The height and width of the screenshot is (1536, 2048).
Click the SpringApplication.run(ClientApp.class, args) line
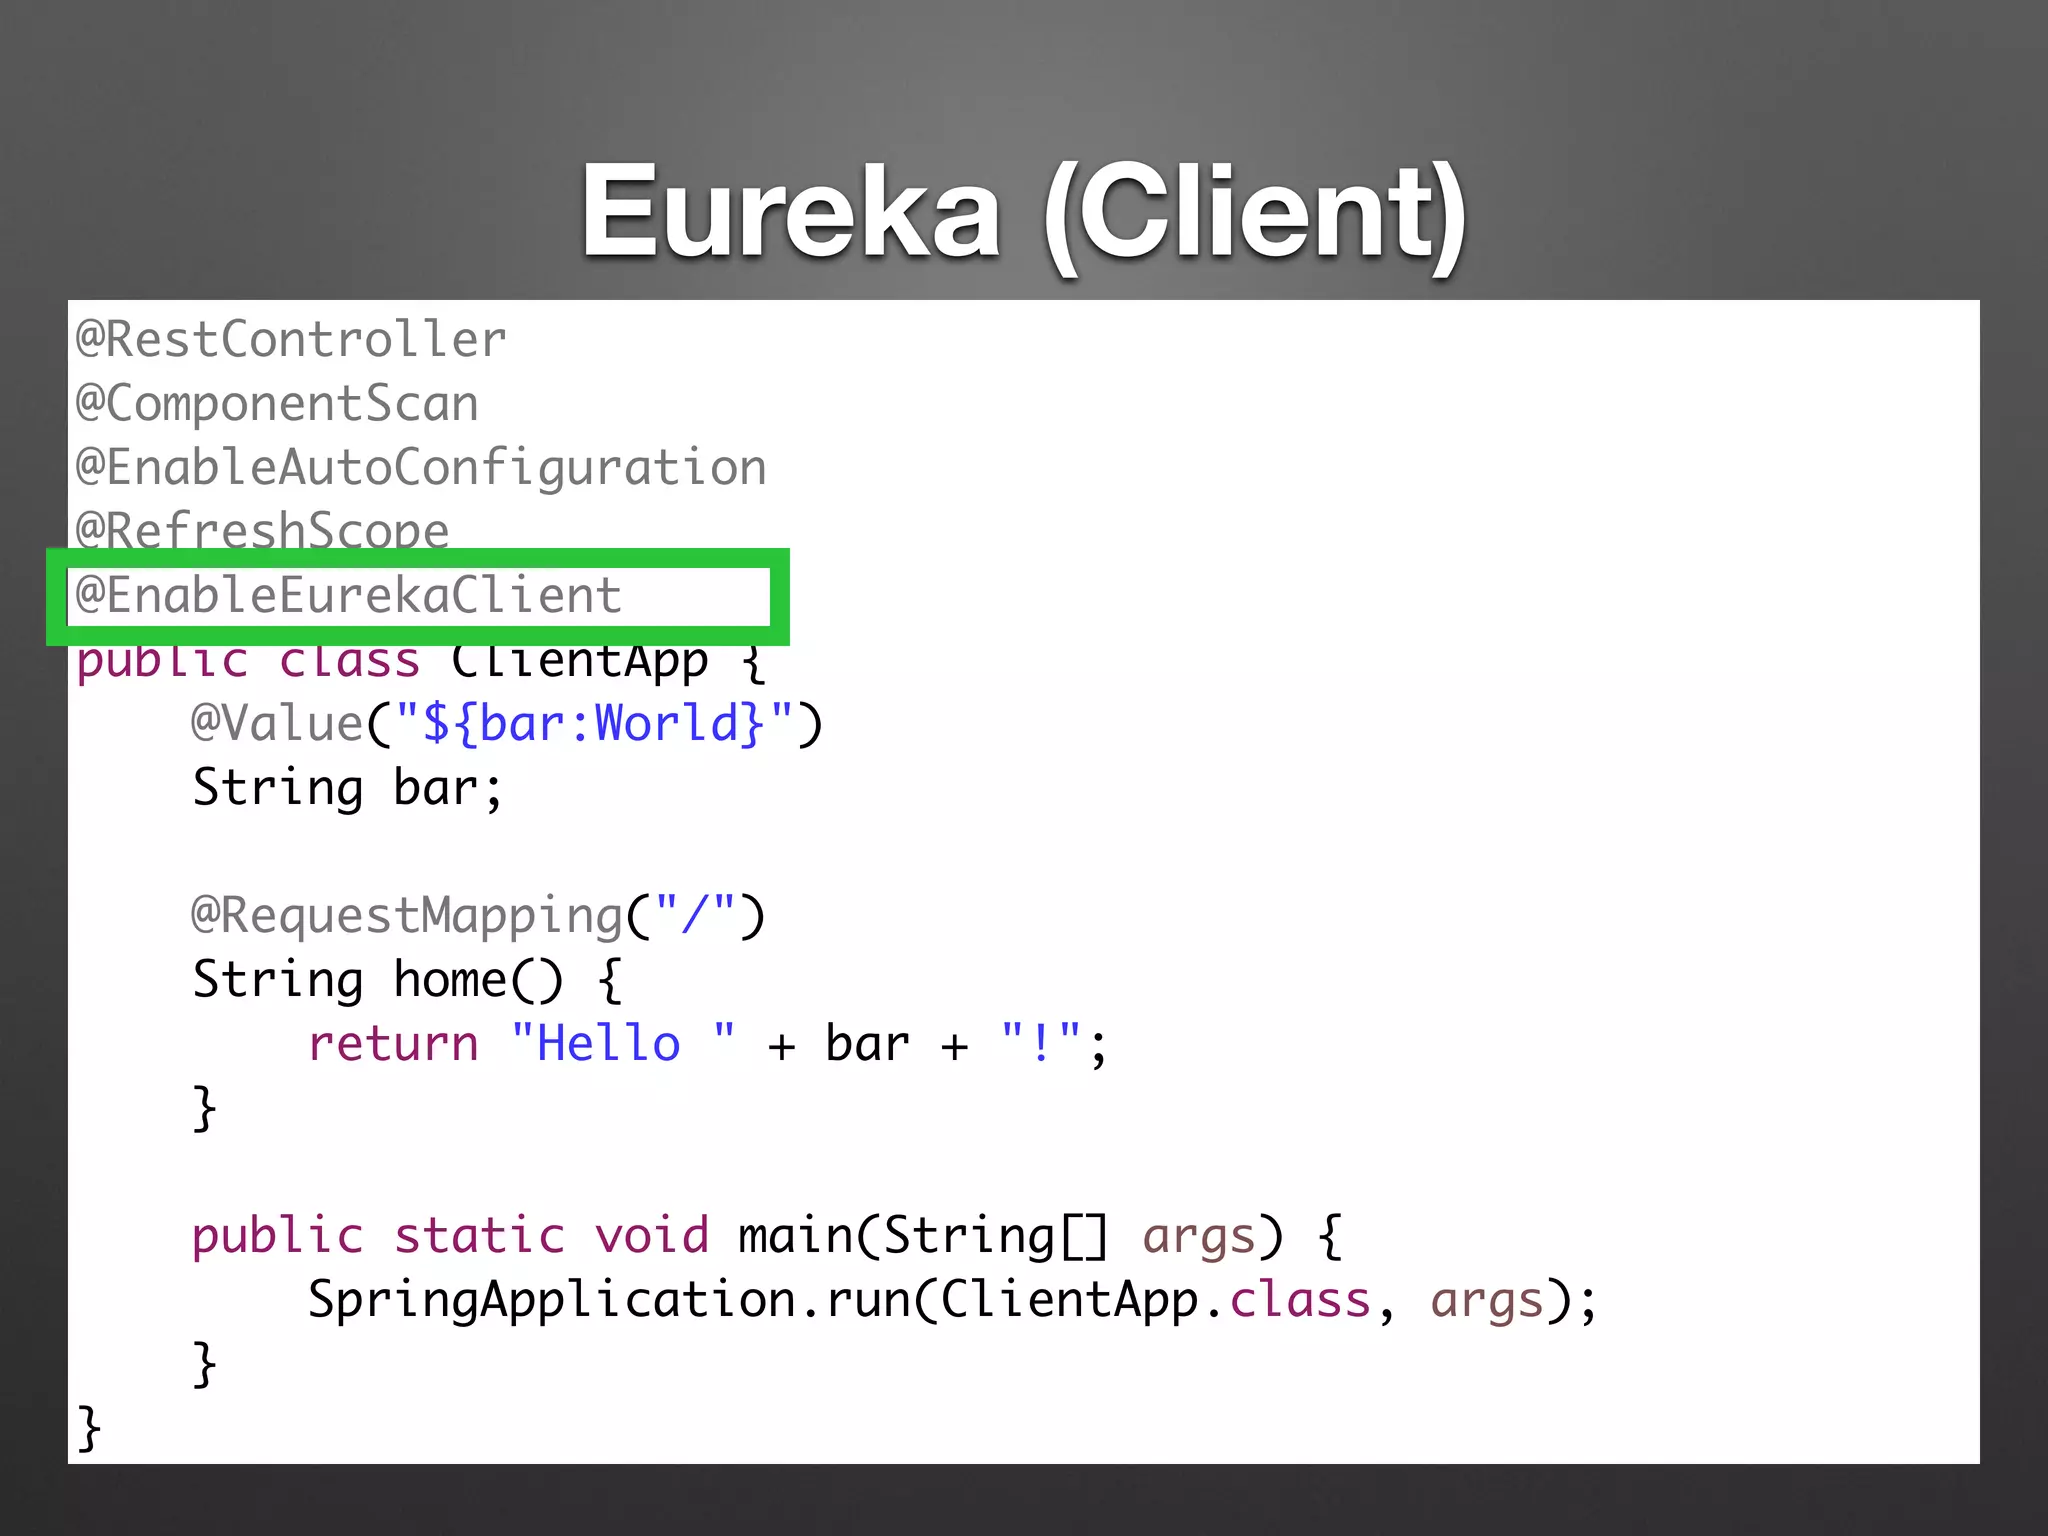953,1301
